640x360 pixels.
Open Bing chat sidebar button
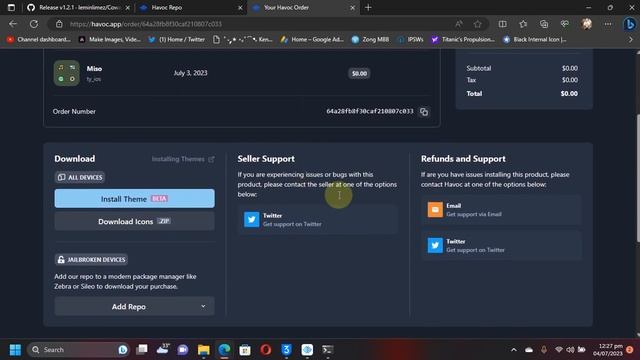tap(629, 24)
